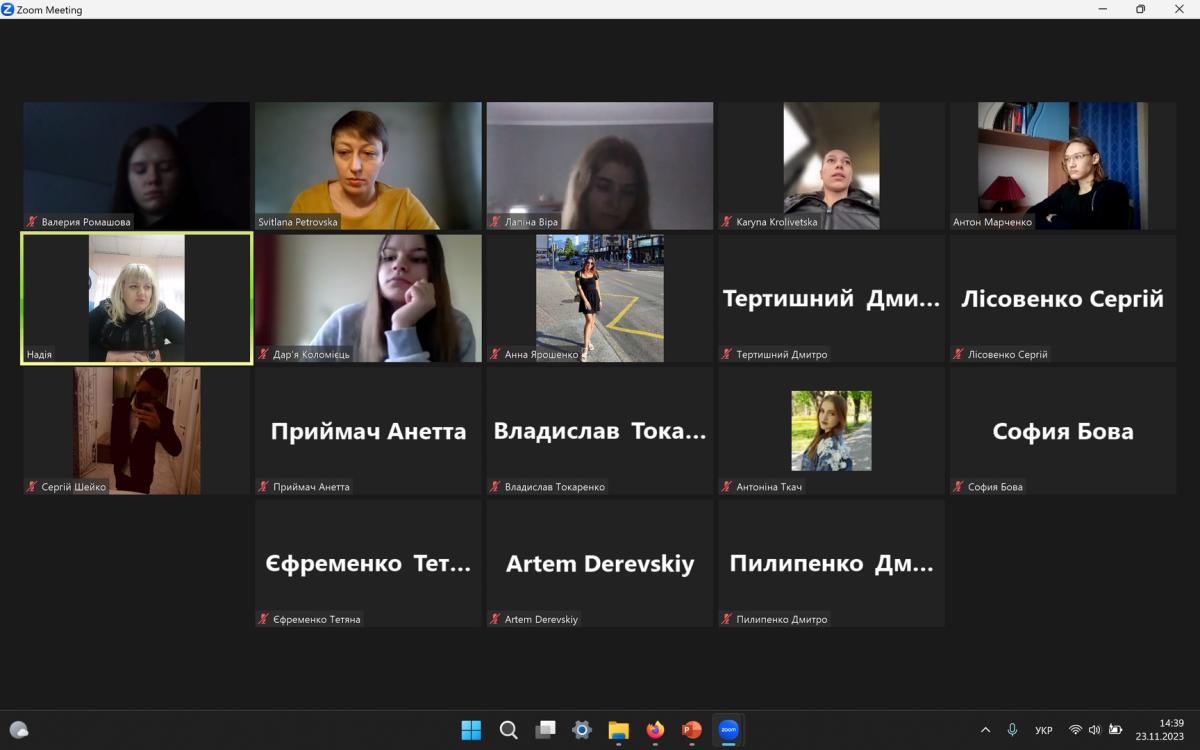Click muted mic icon beside Антоніна Ткач
The image size is (1200, 750).
tap(727, 487)
